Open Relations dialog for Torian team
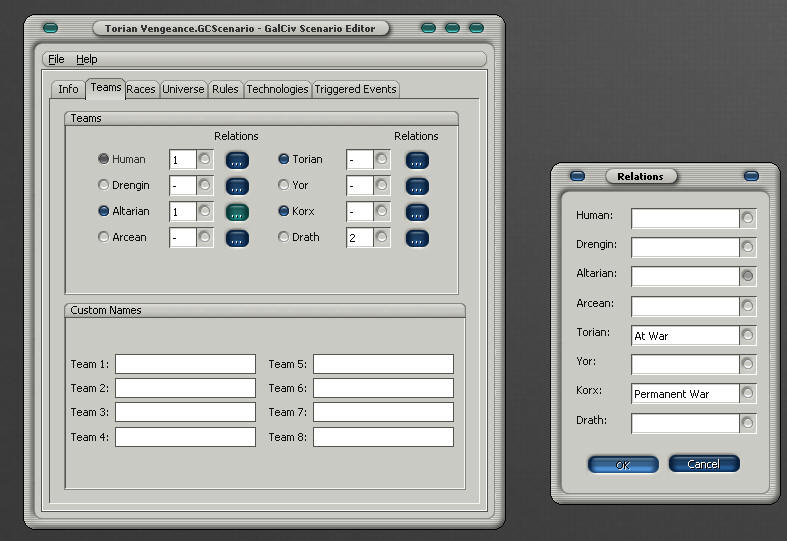787x541 pixels. click(x=417, y=161)
